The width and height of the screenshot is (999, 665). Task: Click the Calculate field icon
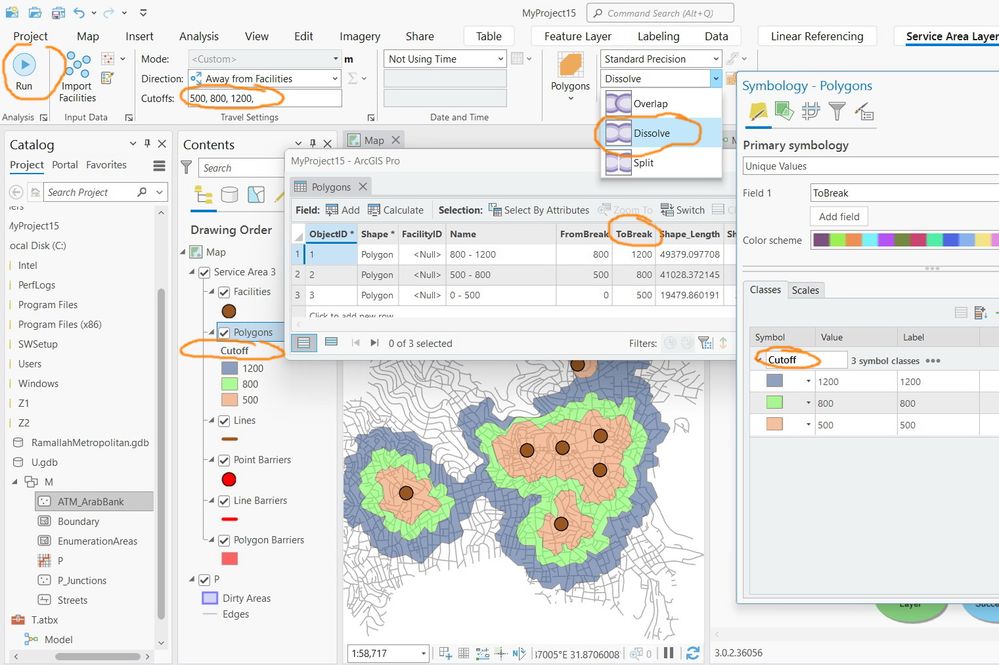tap(374, 210)
